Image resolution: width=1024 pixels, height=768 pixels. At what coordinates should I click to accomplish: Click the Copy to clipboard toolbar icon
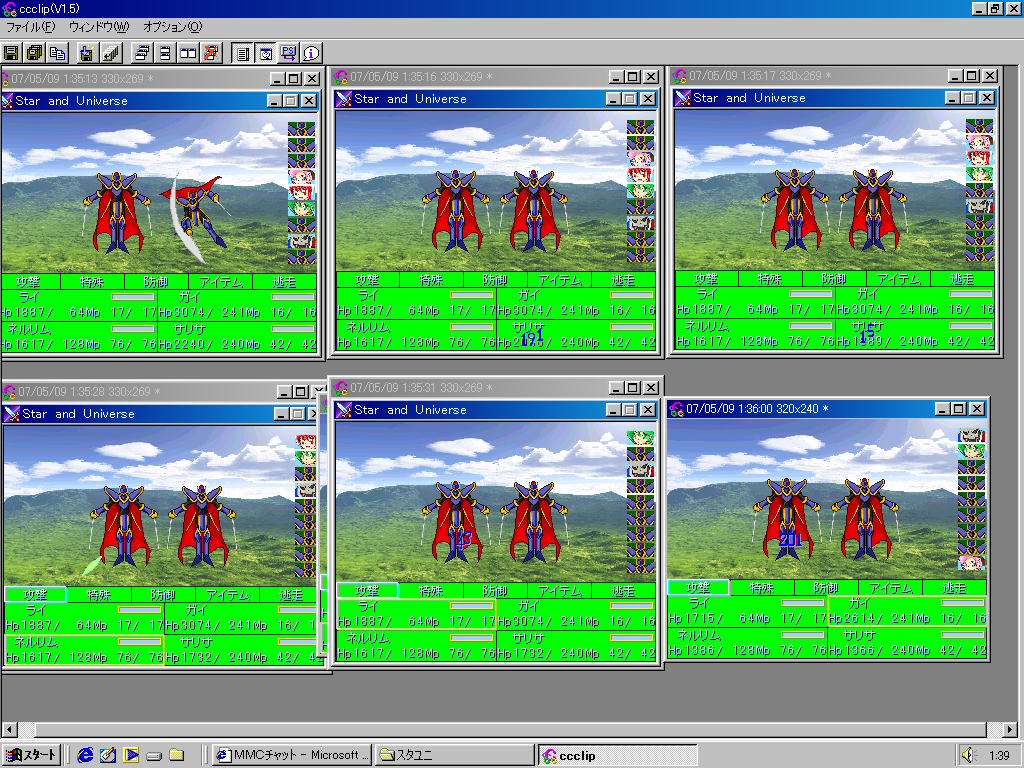click(x=57, y=54)
